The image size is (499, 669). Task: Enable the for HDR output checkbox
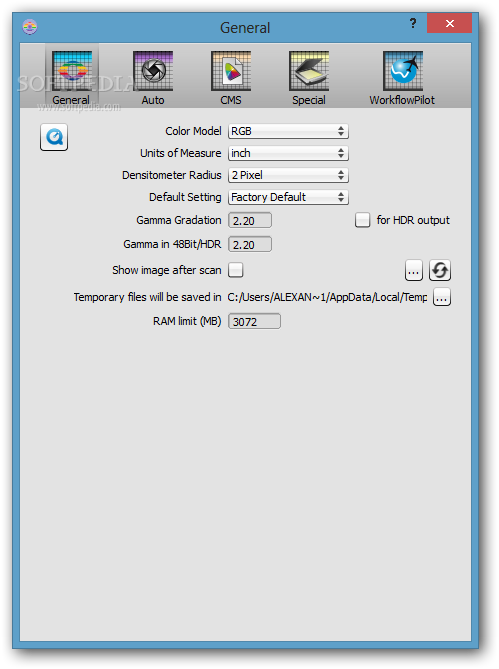pyautogui.click(x=363, y=220)
